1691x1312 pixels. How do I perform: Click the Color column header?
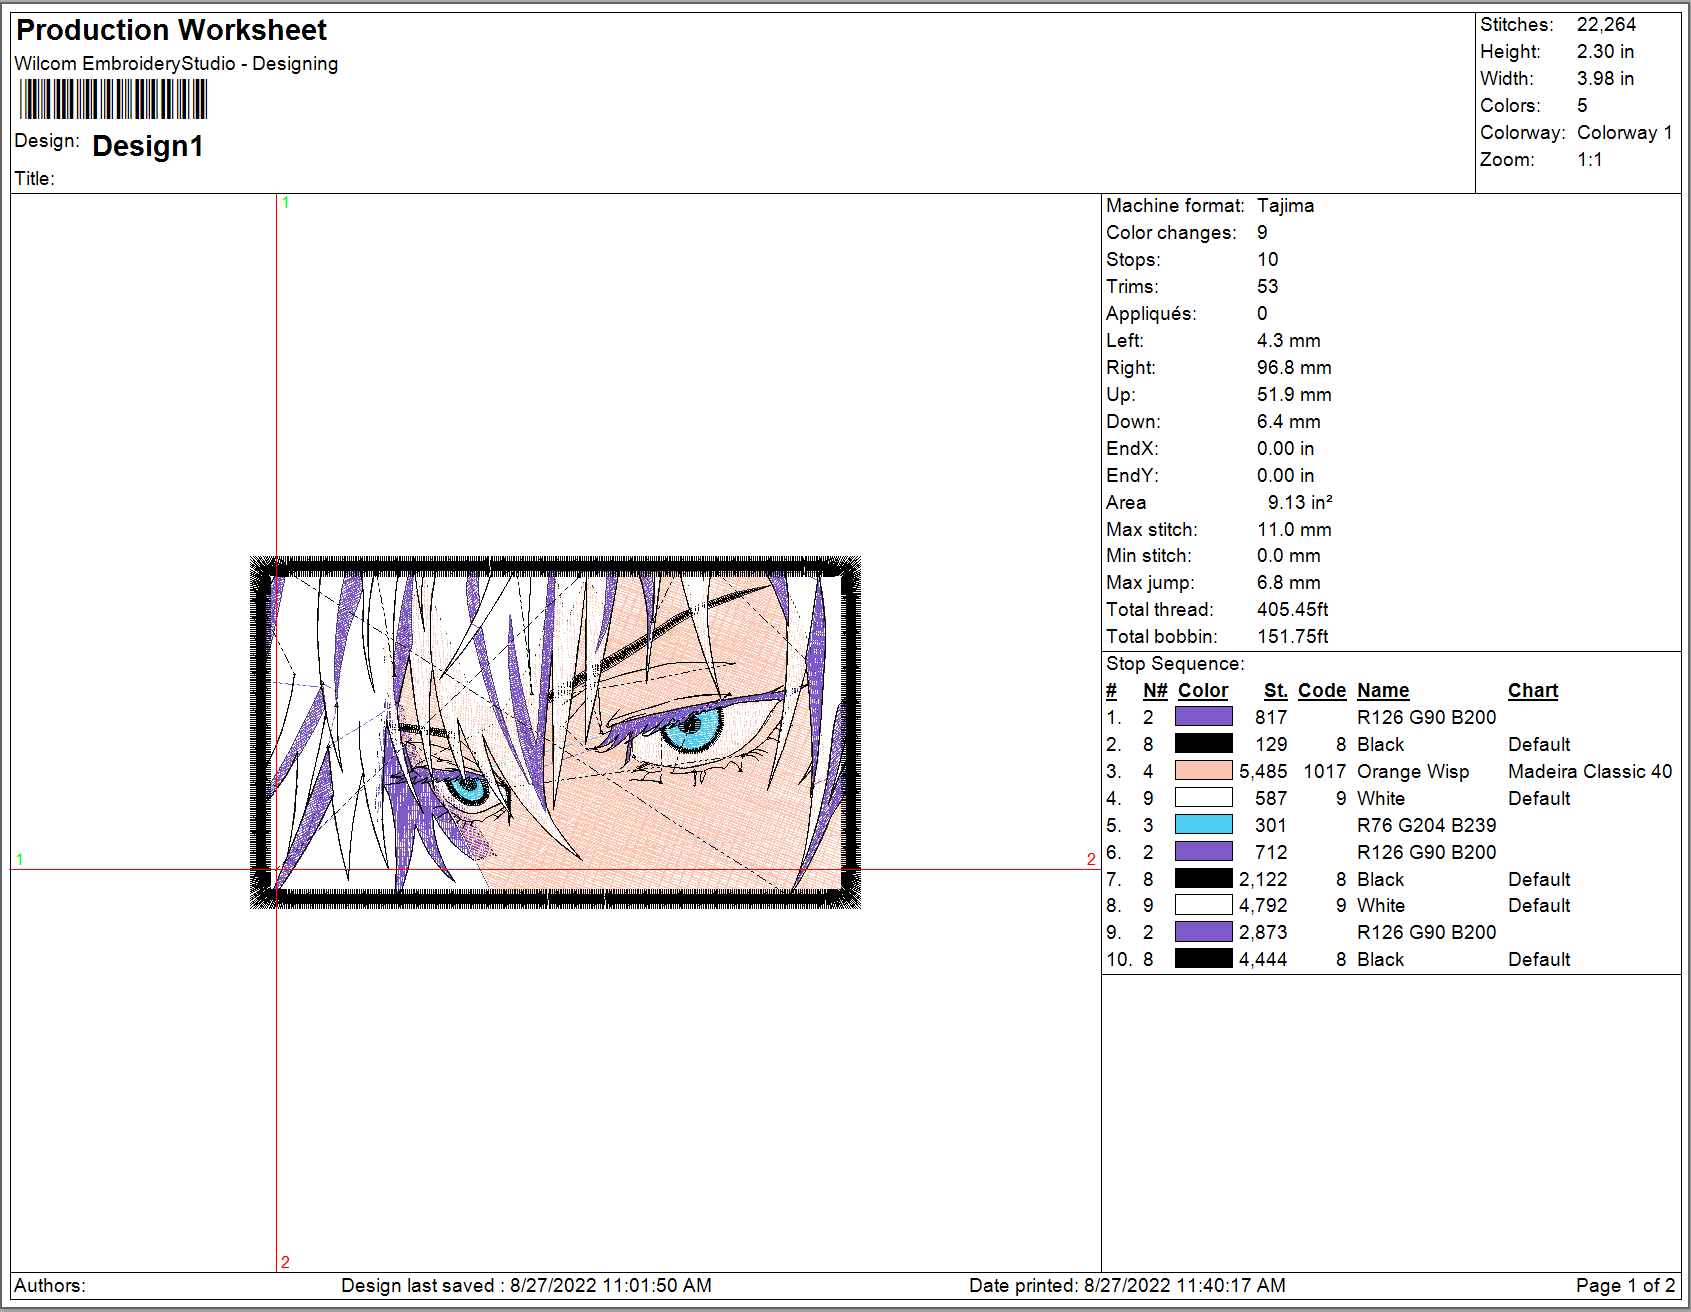pos(1203,690)
